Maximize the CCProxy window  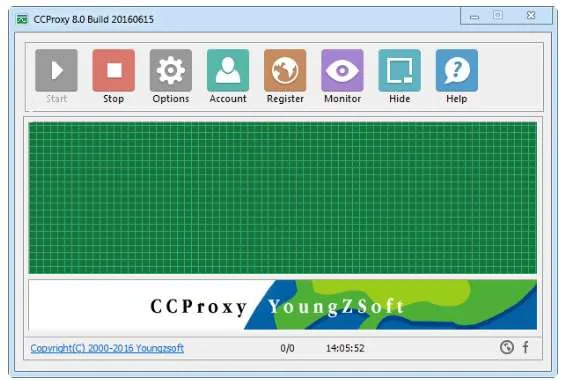click(498, 15)
